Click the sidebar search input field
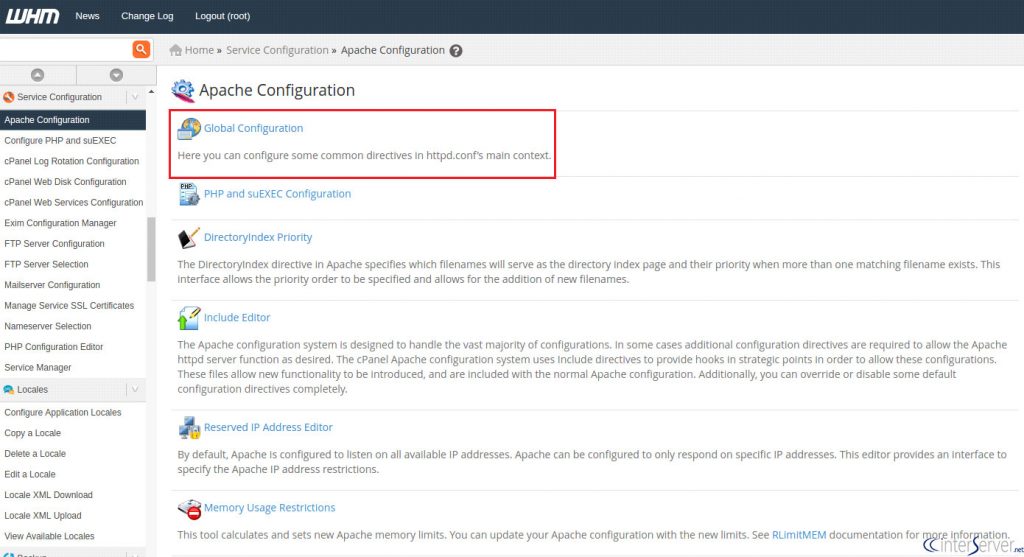Image resolution: width=1024 pixels, height=557 pixels. pyautogui.click(x=66, y=50)
